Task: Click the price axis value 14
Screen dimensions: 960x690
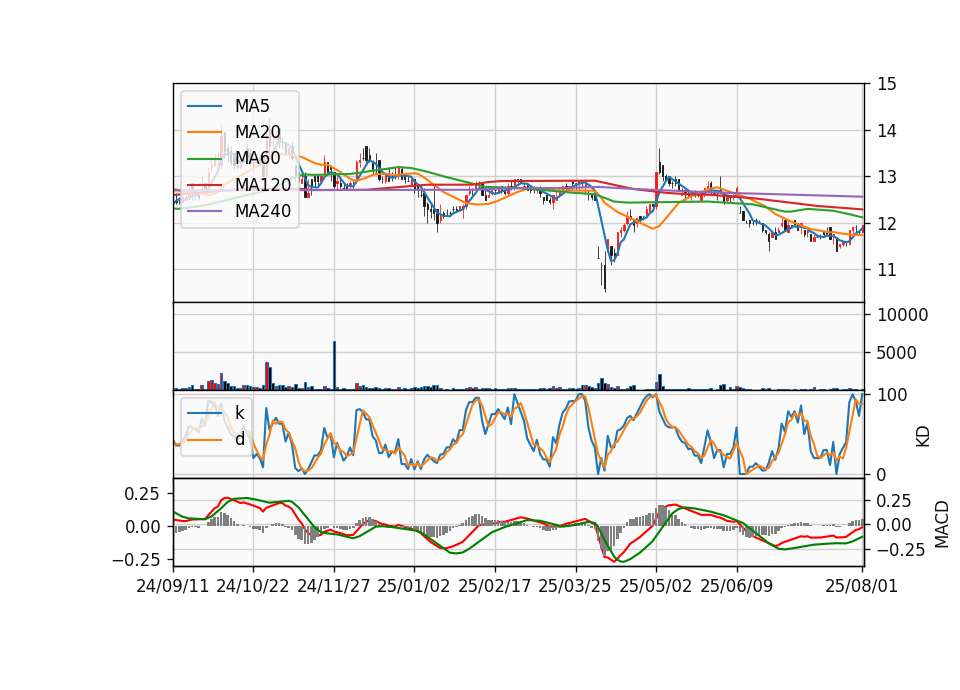Action: click(887, 130)
